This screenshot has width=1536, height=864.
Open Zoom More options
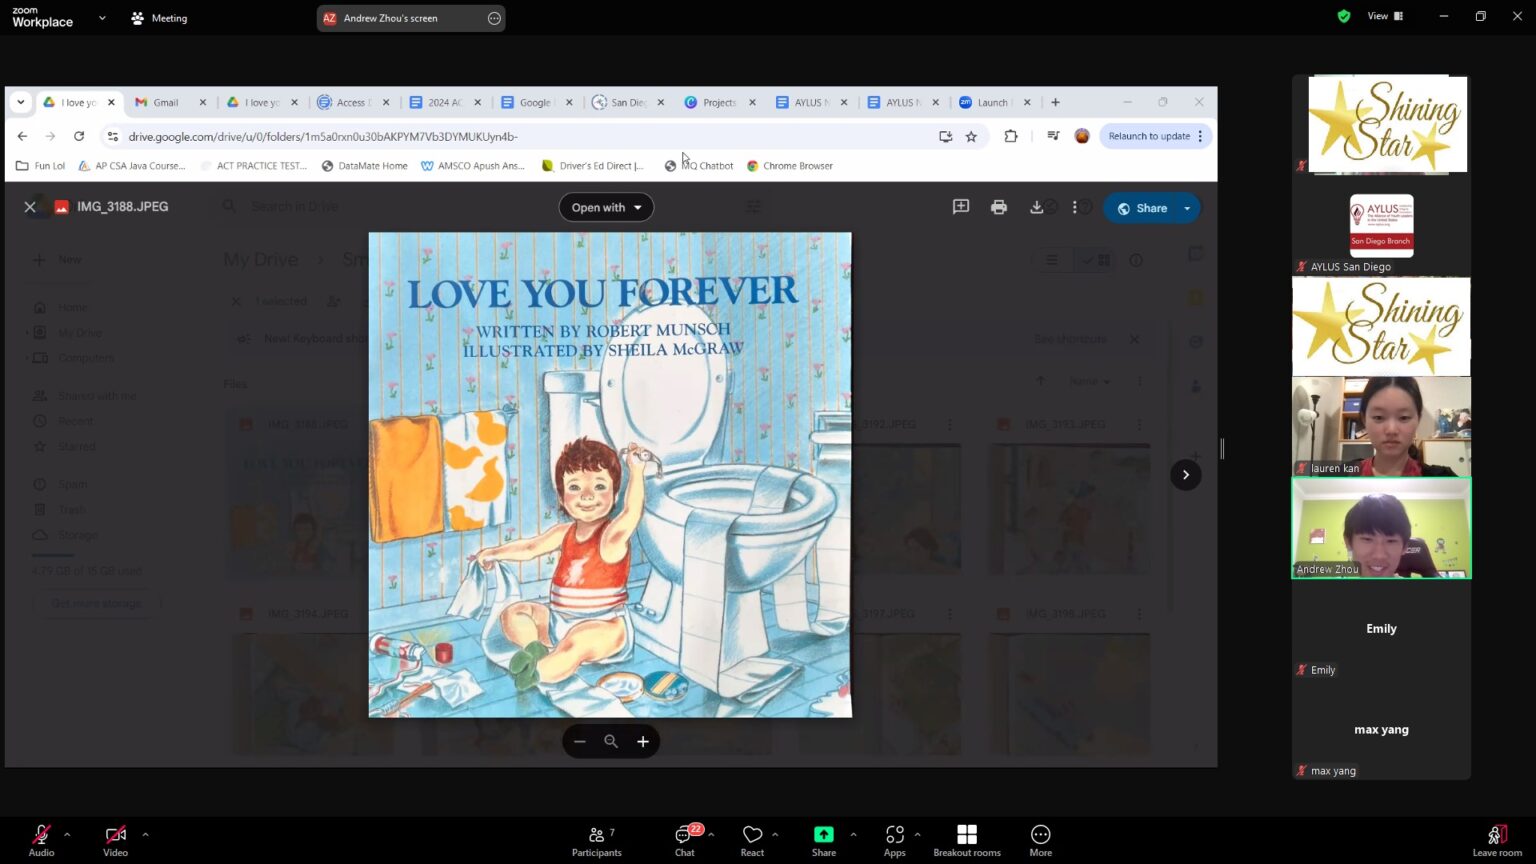[x=1041, y=840]
